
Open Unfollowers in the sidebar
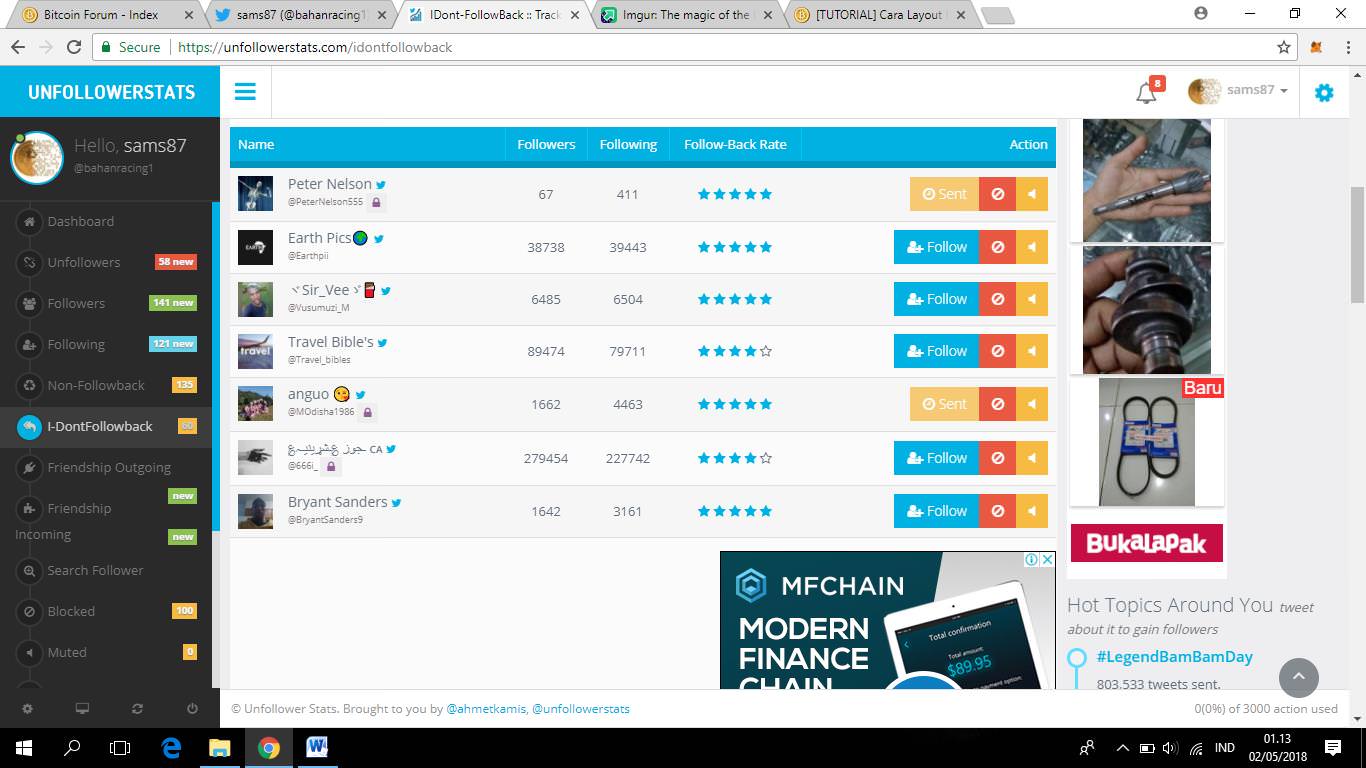pyautogui.click(x=83, y=263)
